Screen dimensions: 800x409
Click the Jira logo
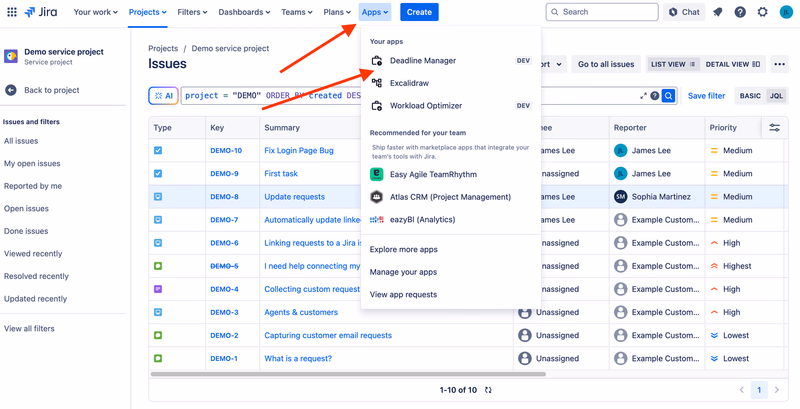pos(41,12)
